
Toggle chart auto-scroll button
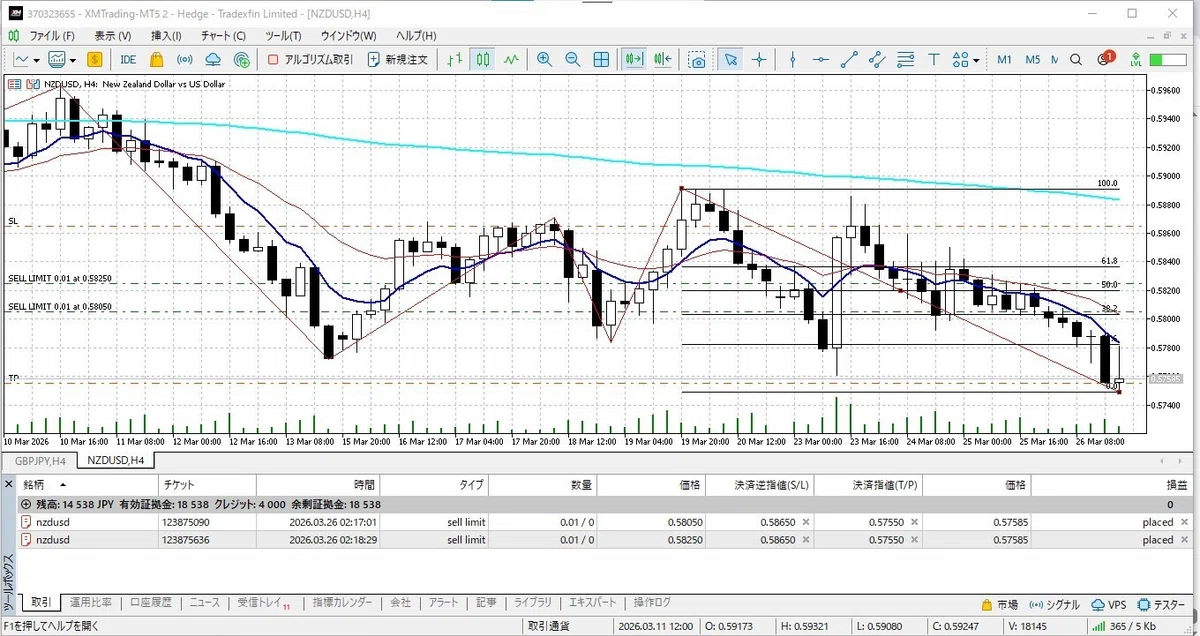[x=633, y=59]
